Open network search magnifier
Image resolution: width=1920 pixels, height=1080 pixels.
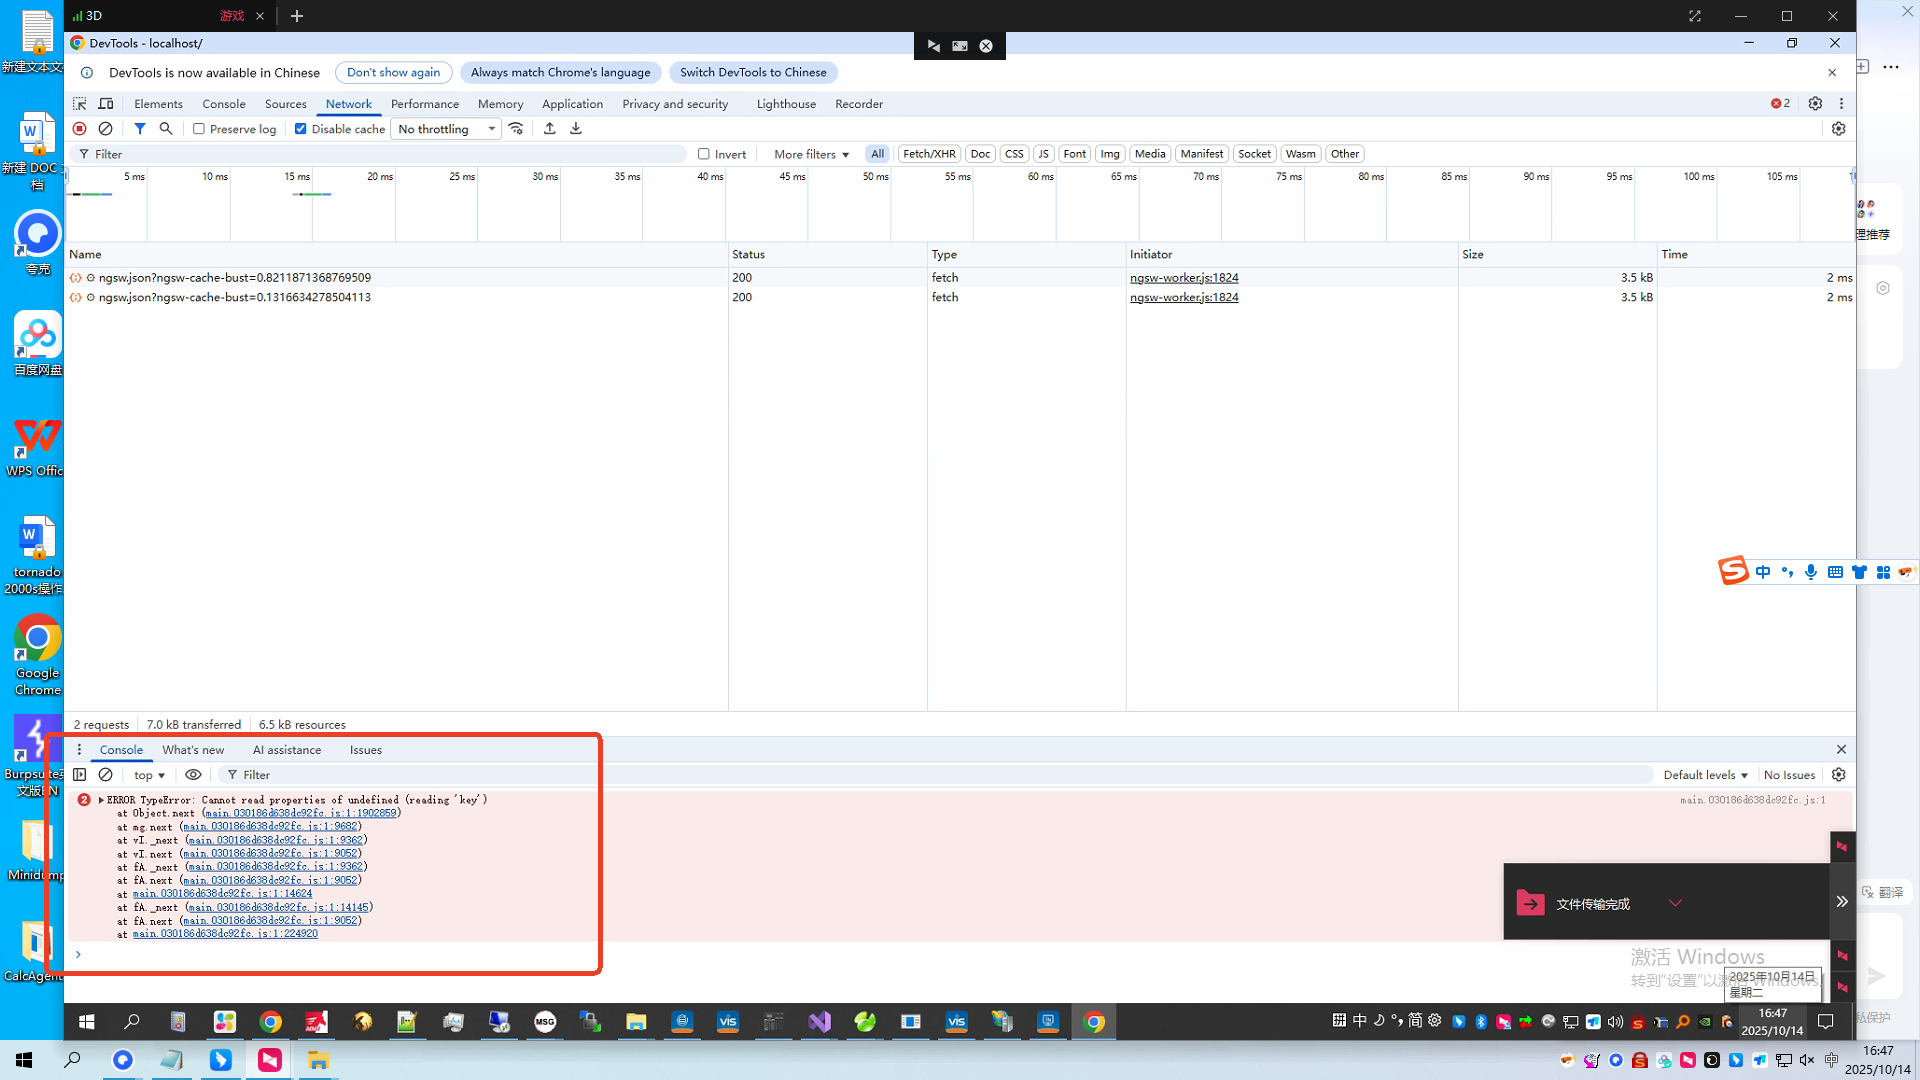coord(166,129)
